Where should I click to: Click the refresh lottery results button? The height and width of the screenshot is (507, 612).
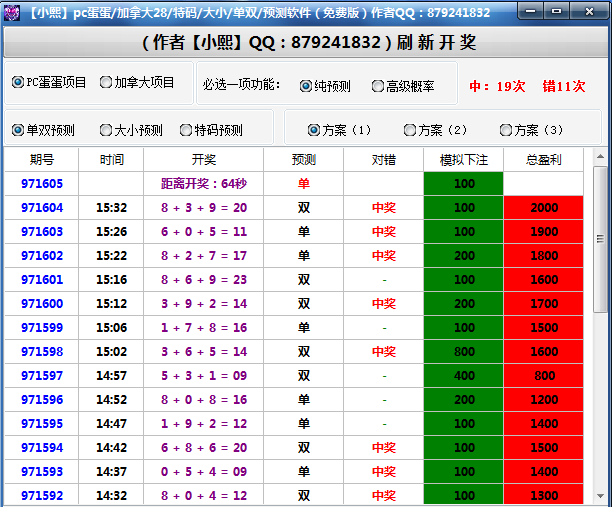tap(306, 43)
